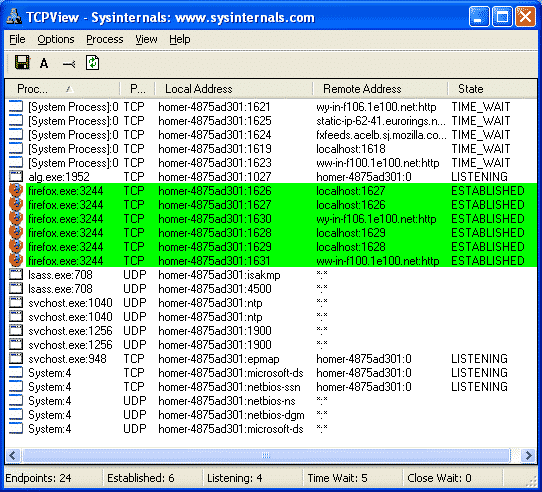
Task: Select remote address localhost:1618
Action: [351, 149]
